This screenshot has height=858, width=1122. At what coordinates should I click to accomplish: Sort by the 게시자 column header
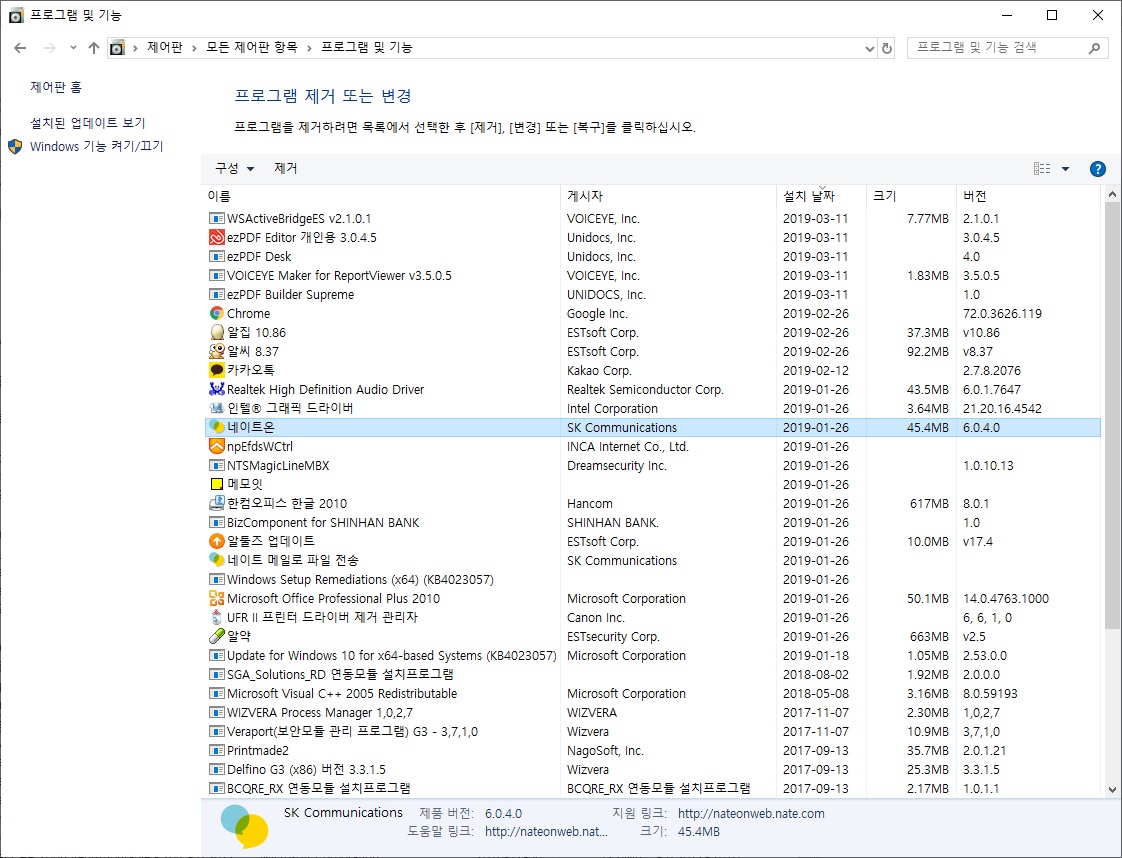point(668,196)
